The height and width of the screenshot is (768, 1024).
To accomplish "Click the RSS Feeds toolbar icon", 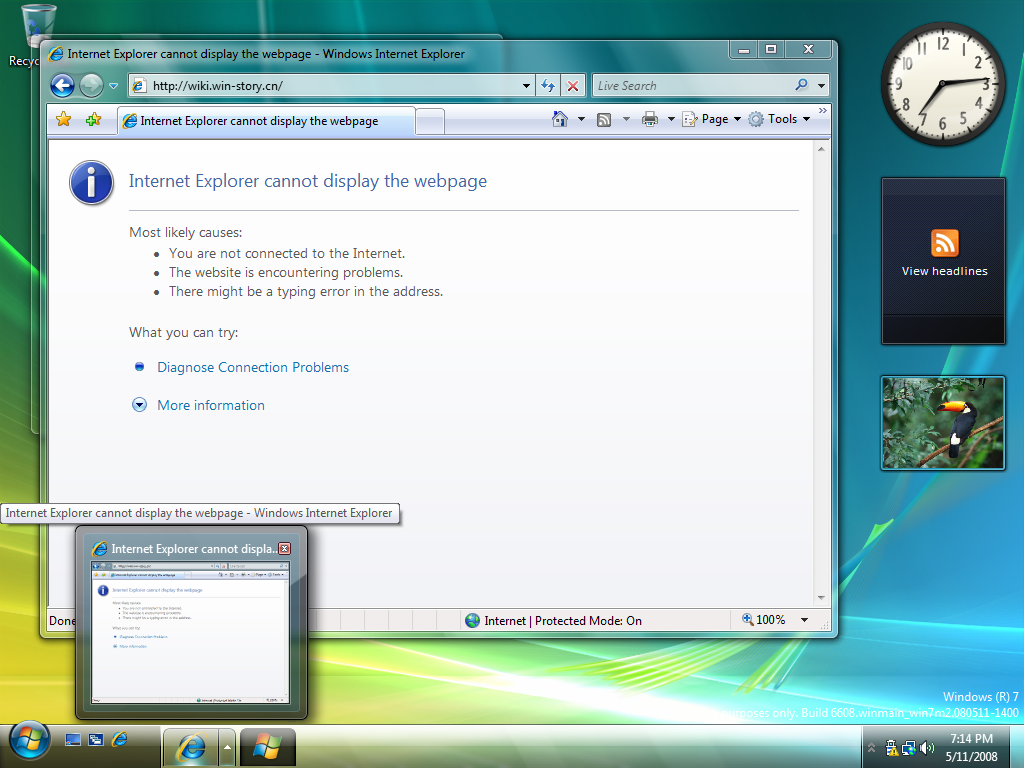I will click(604, 120).
